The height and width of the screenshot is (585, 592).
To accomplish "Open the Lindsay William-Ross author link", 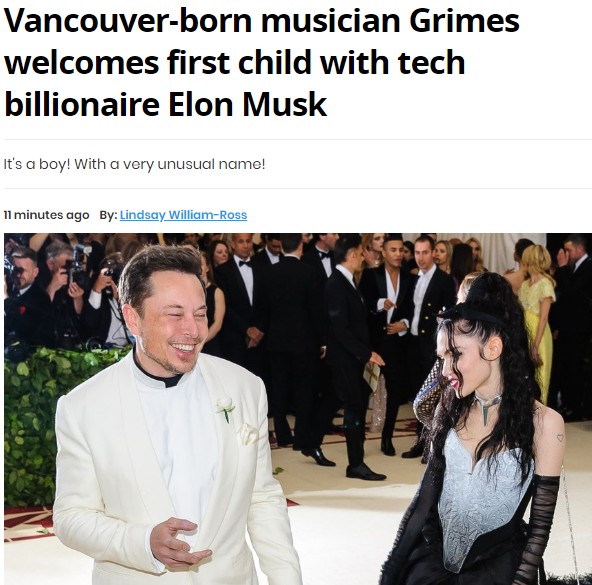I will coord(183,215).
